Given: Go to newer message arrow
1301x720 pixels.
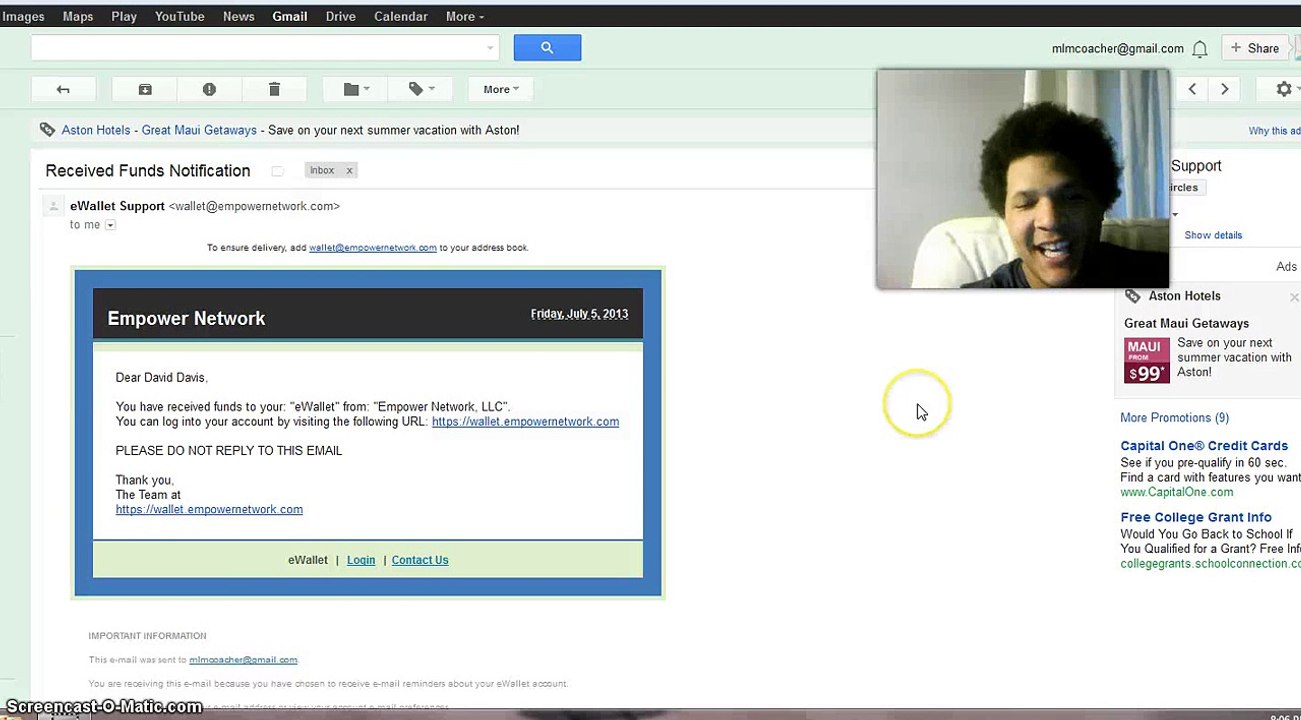Looking at the screenshot, I should 1192,89.
